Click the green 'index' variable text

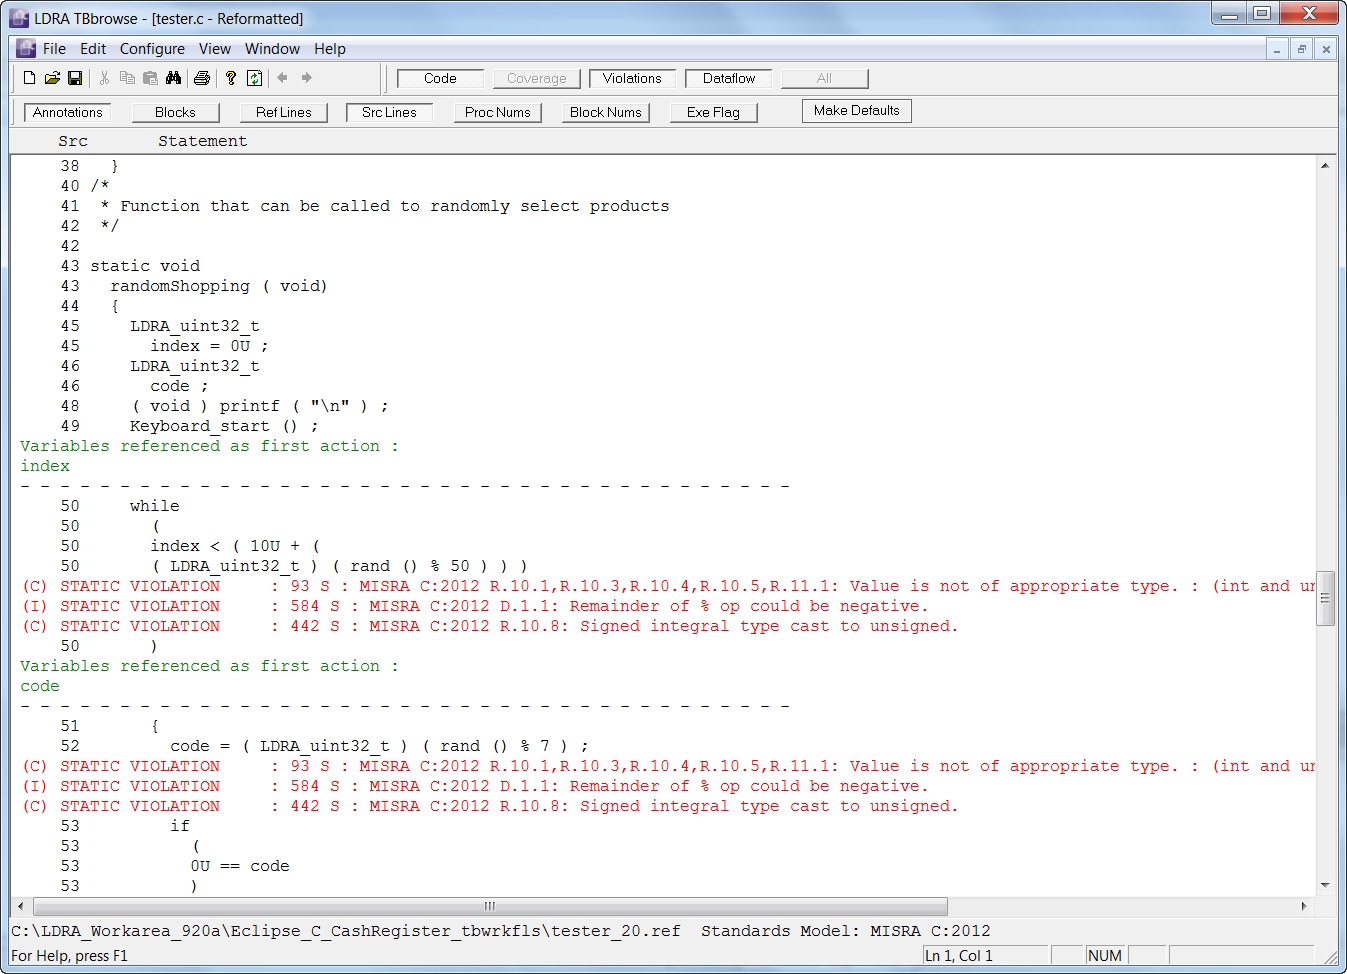pos(45,466)
